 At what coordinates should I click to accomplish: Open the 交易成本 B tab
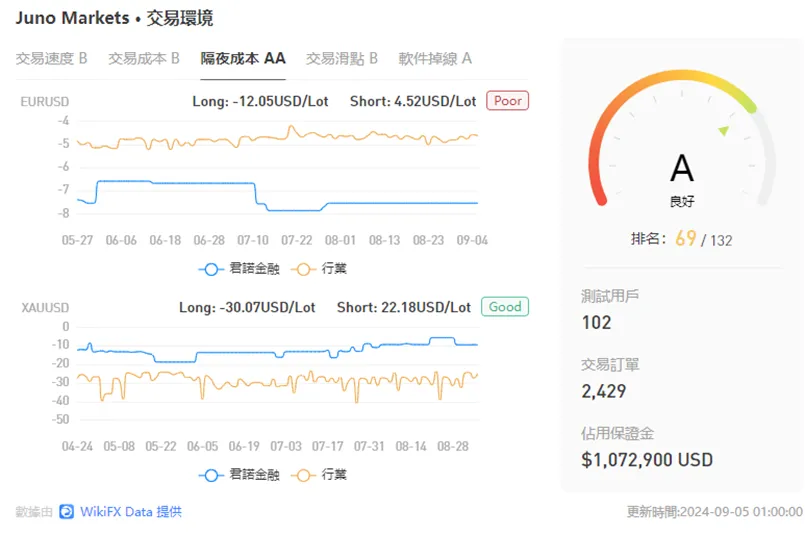[144, 59]
